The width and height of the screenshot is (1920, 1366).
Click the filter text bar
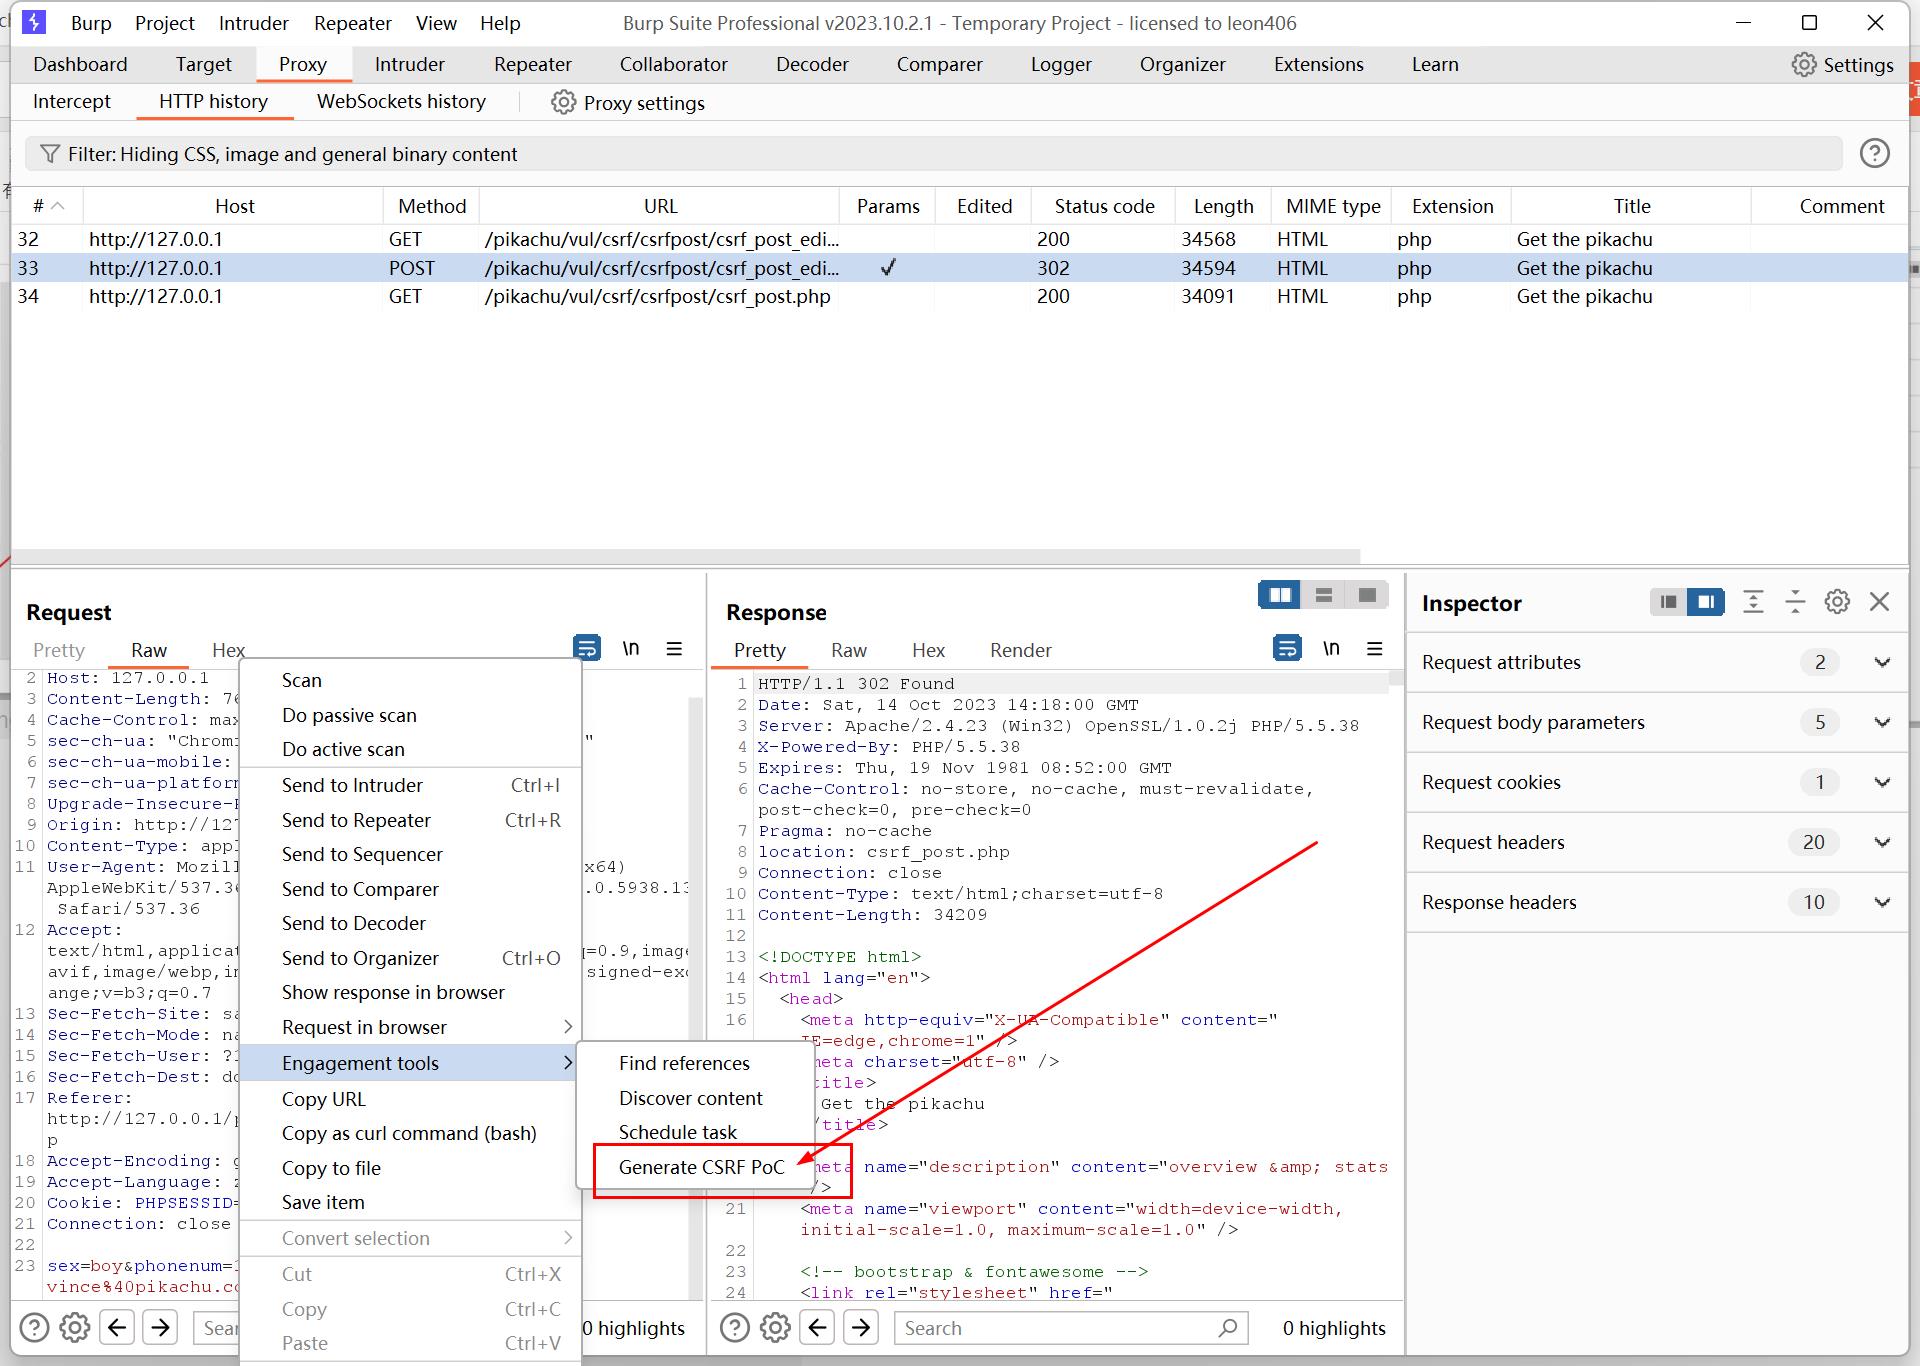click(933, 154)
